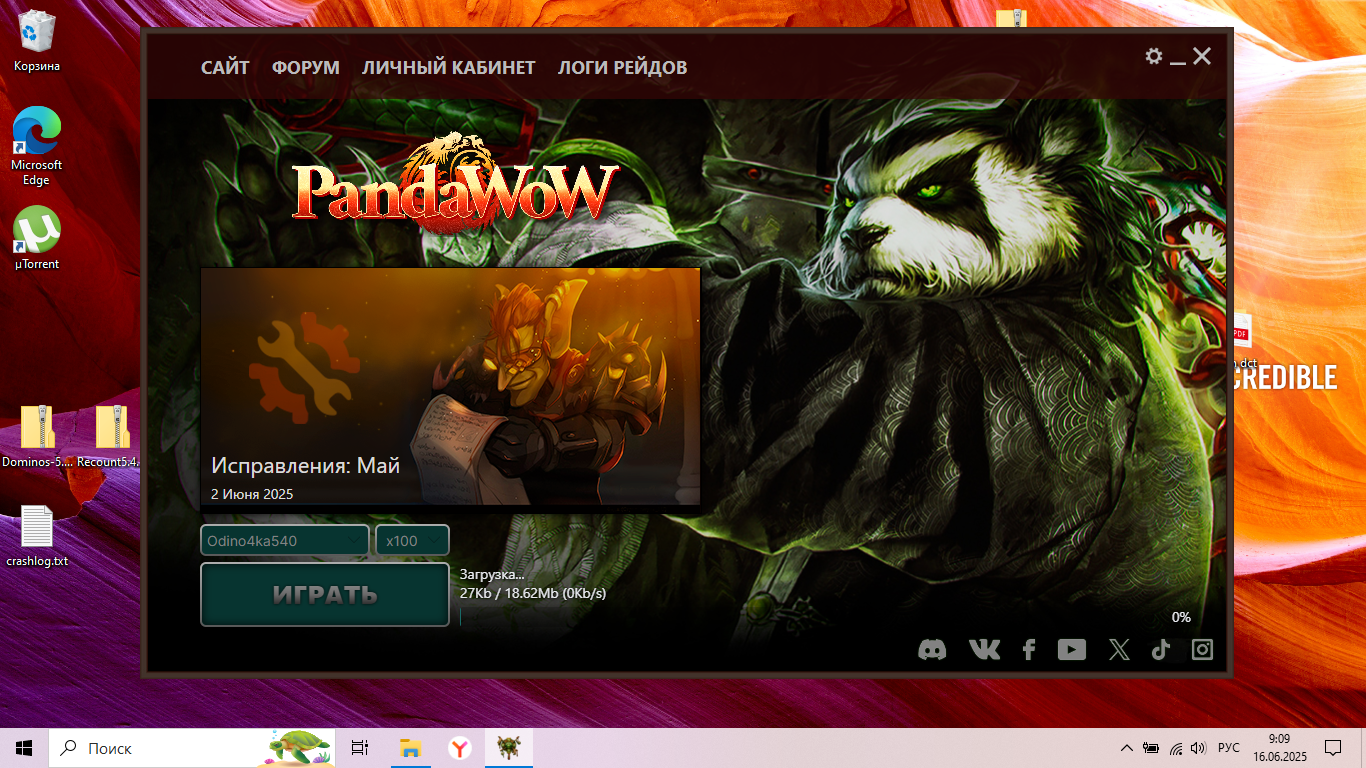Open the clock showing 9:09
The image size is (1366, 768).
coord(1279,748)
